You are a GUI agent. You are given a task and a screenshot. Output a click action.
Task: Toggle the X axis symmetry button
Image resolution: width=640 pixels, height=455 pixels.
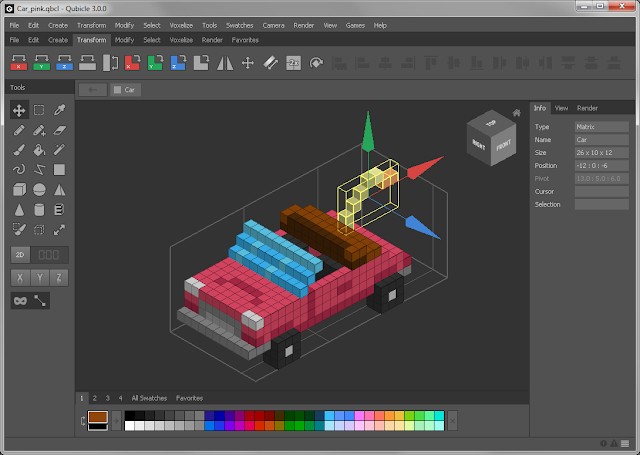pos(20,278)
